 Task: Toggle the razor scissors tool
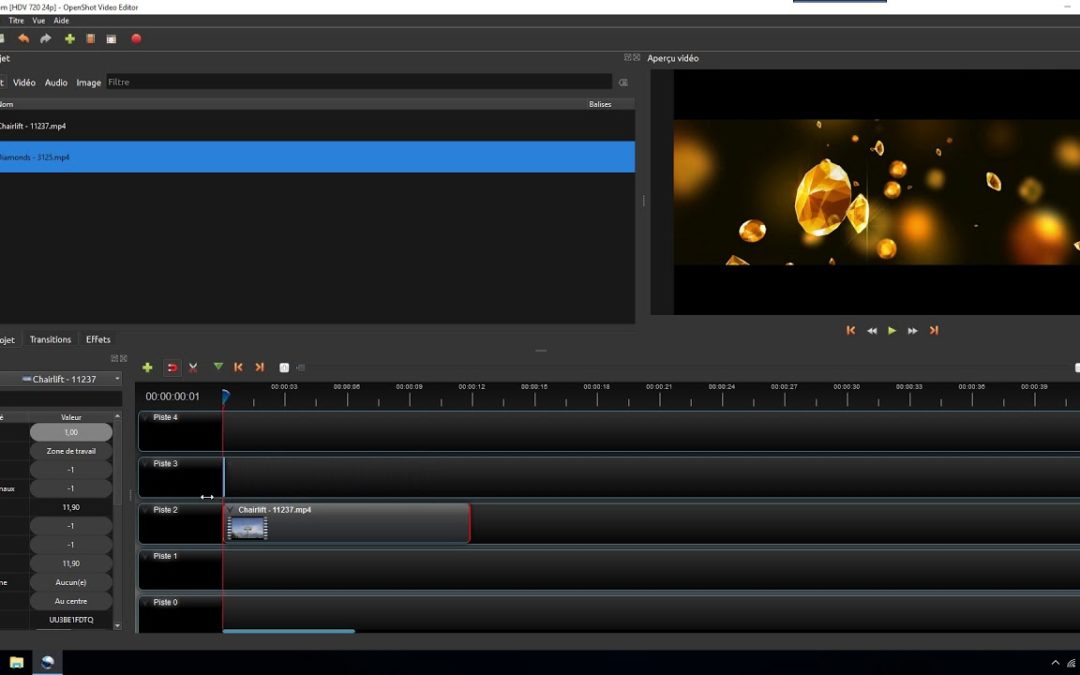(x=193, y=368)
